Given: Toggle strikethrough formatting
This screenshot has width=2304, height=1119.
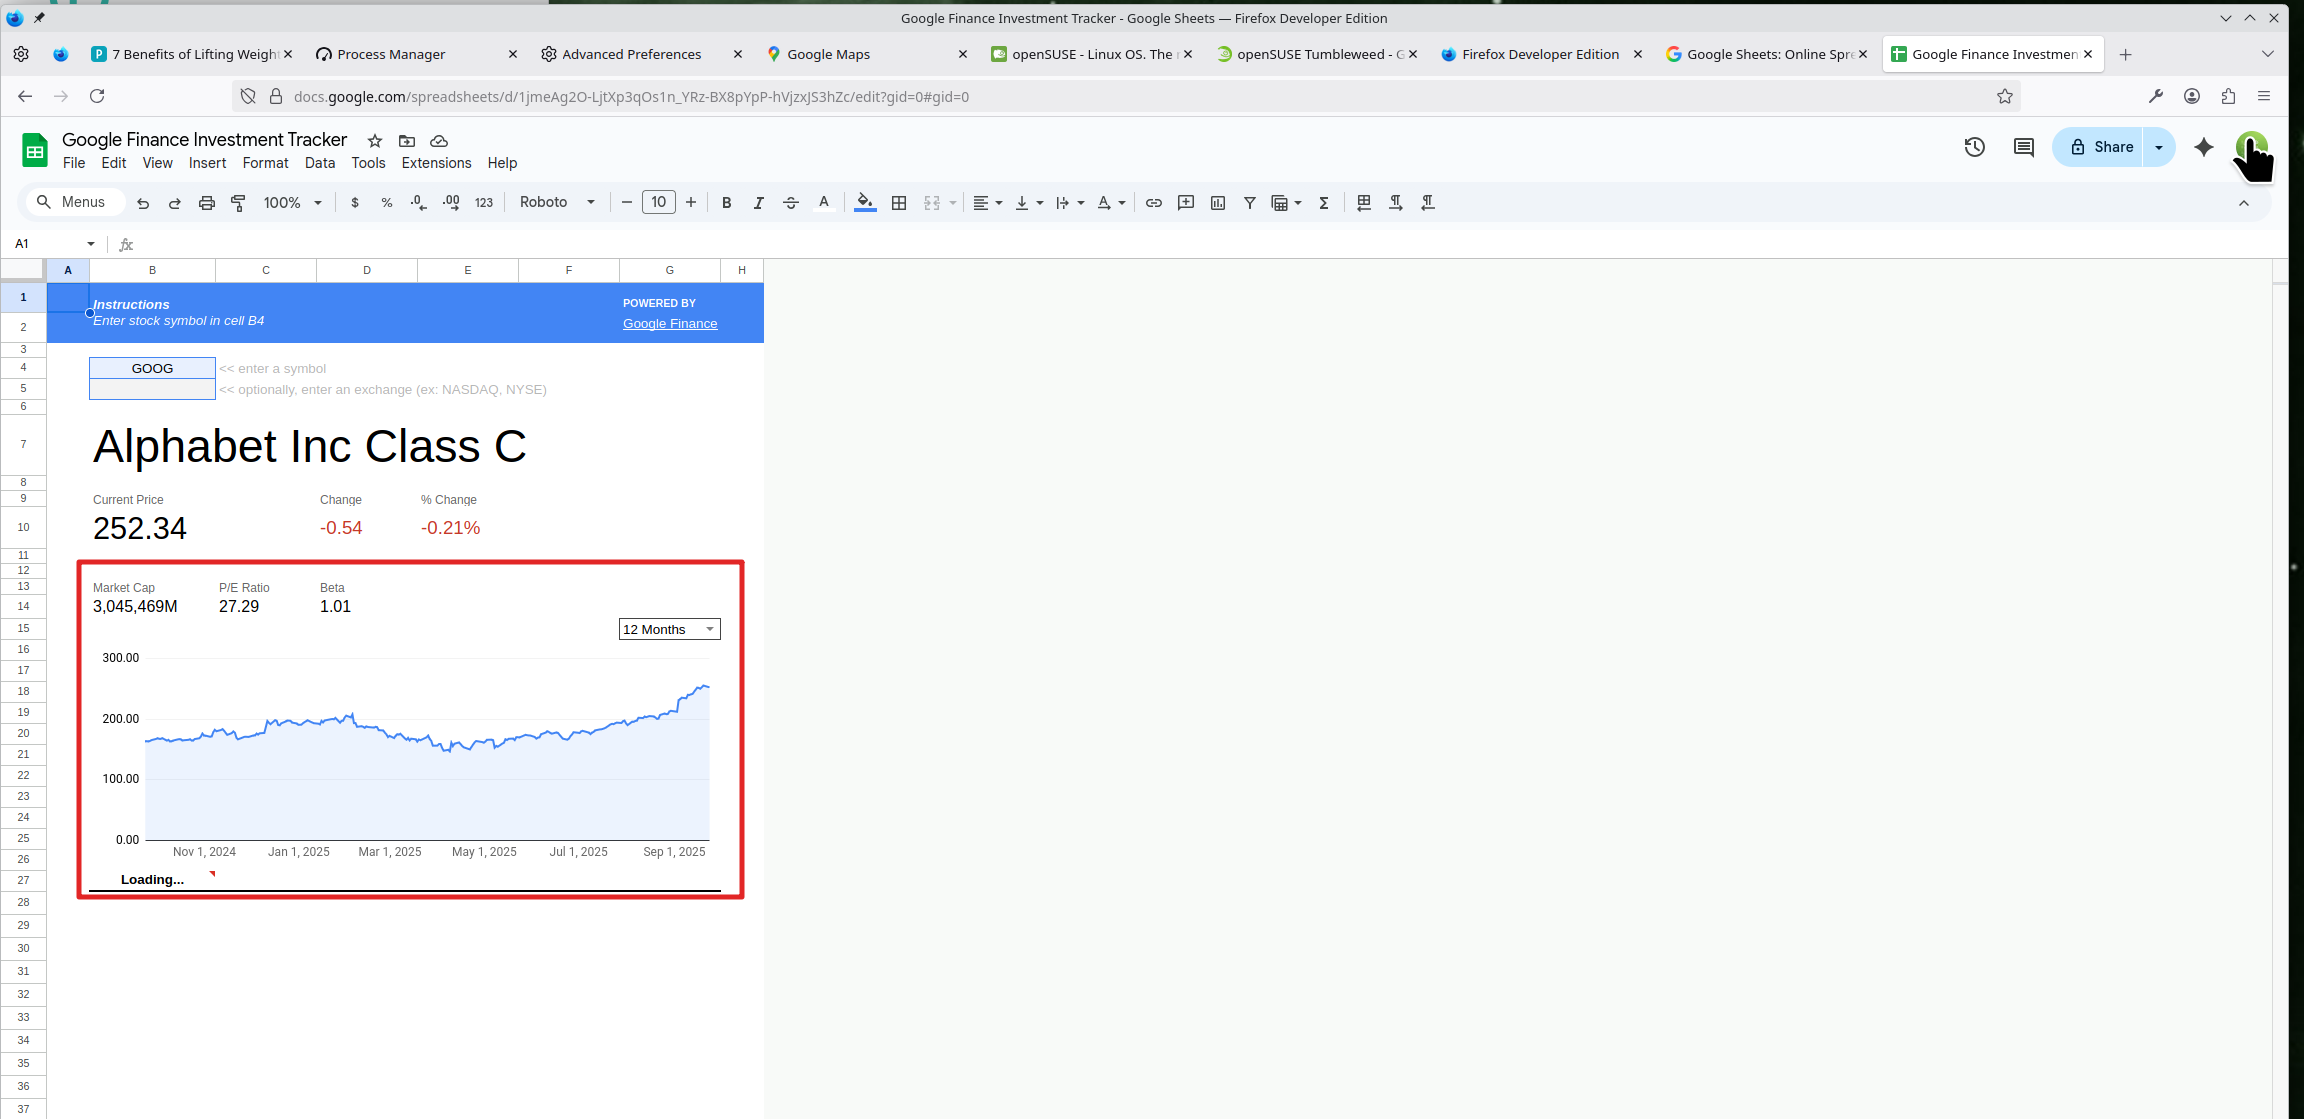Looking at the screenshot, I should (790, 203).
